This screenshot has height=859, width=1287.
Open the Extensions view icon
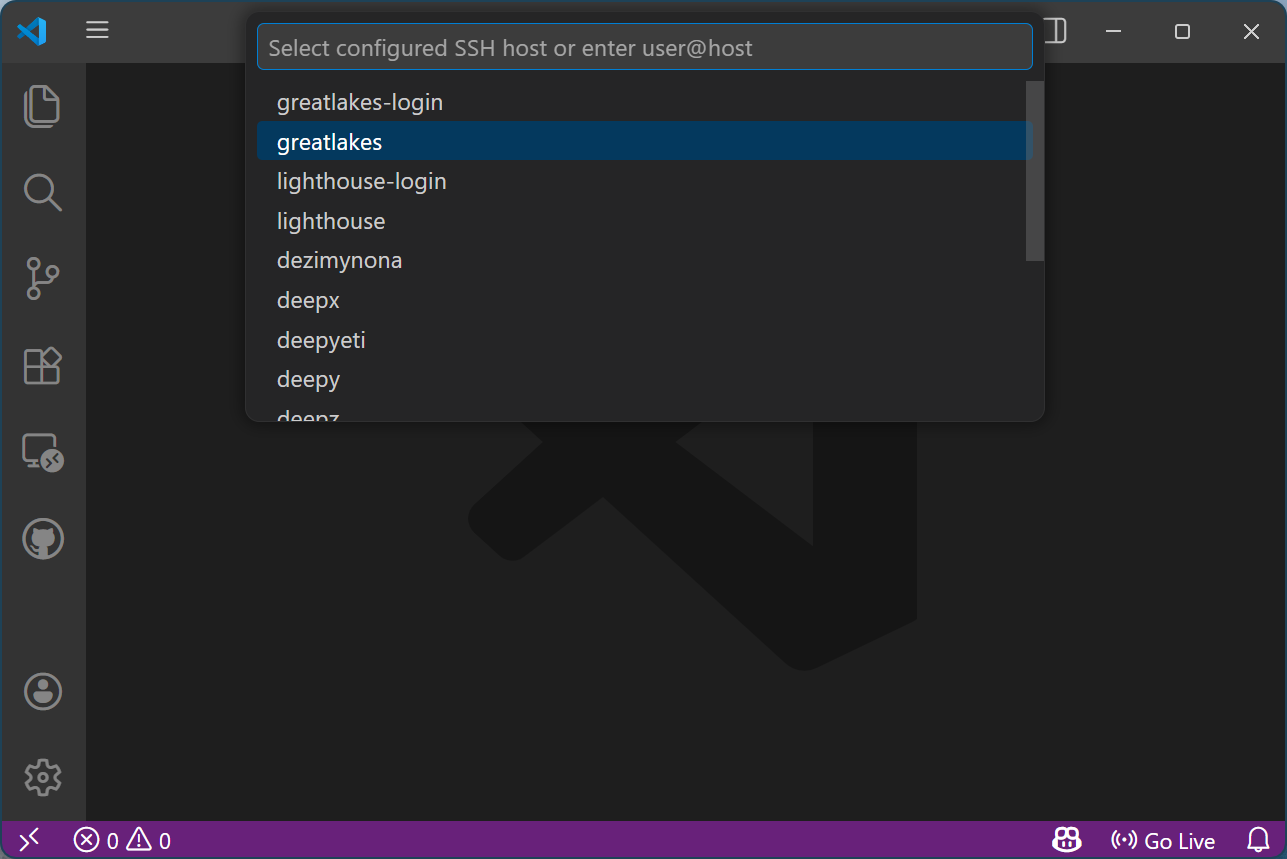[42, 366]
